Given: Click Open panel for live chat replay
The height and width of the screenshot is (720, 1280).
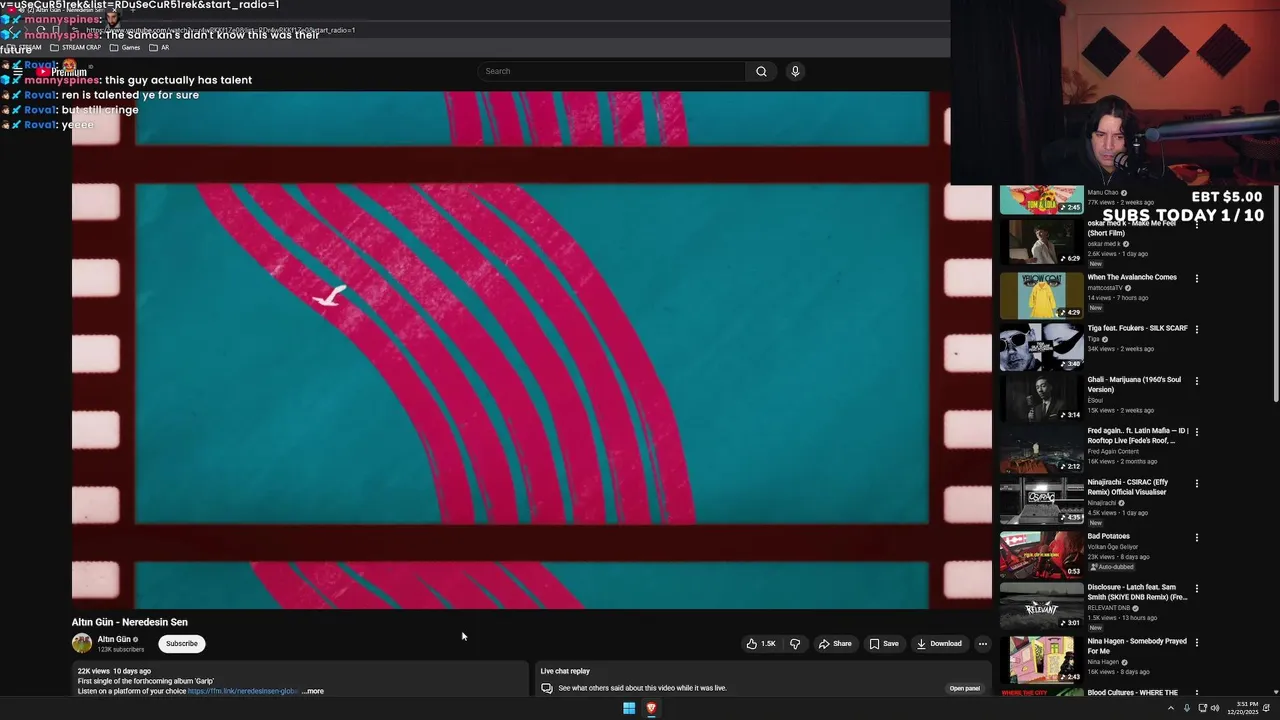Looking at the screenshot, I should coord(965,688).
